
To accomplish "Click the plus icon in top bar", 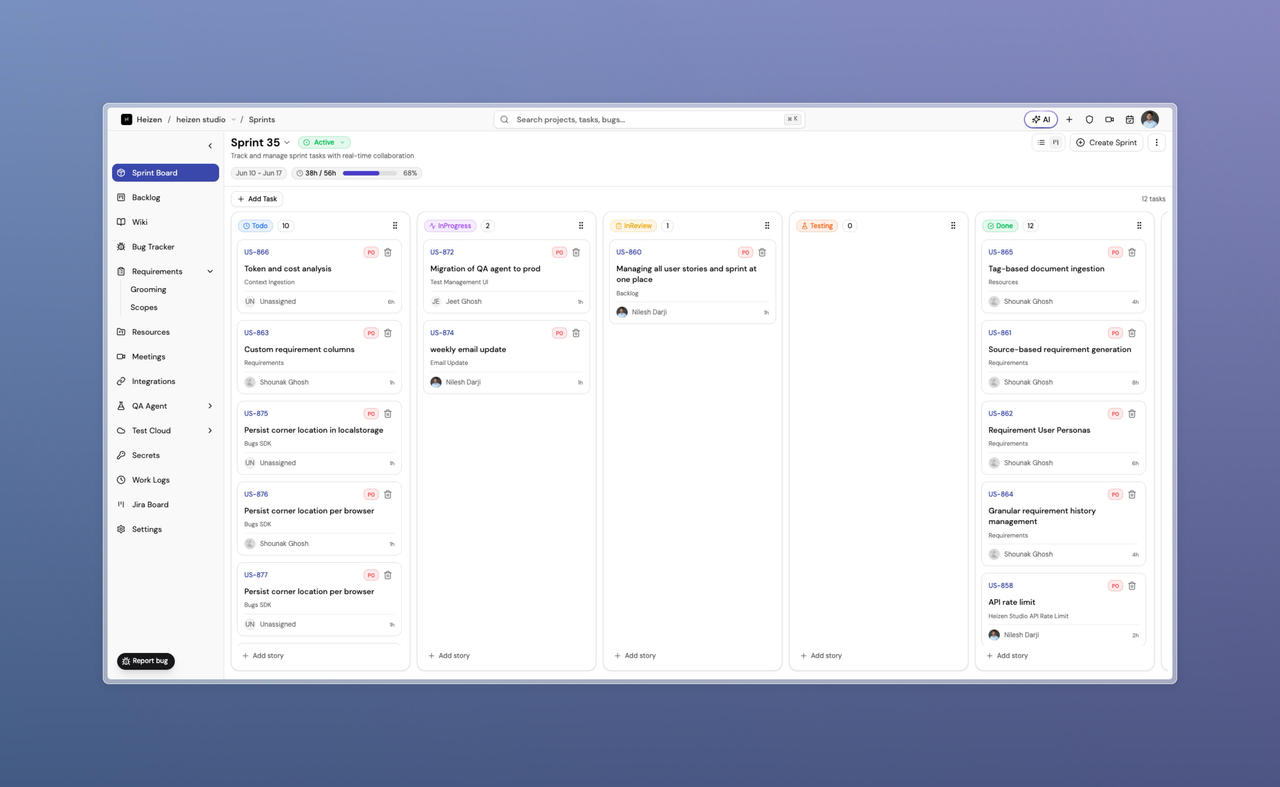I will [x=1069, y=119].
